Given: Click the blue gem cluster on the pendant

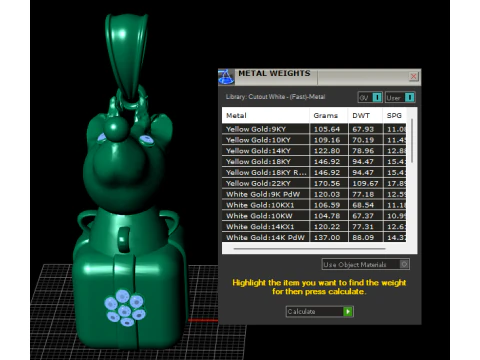Looking at the screenshot, I should (125, 308).
